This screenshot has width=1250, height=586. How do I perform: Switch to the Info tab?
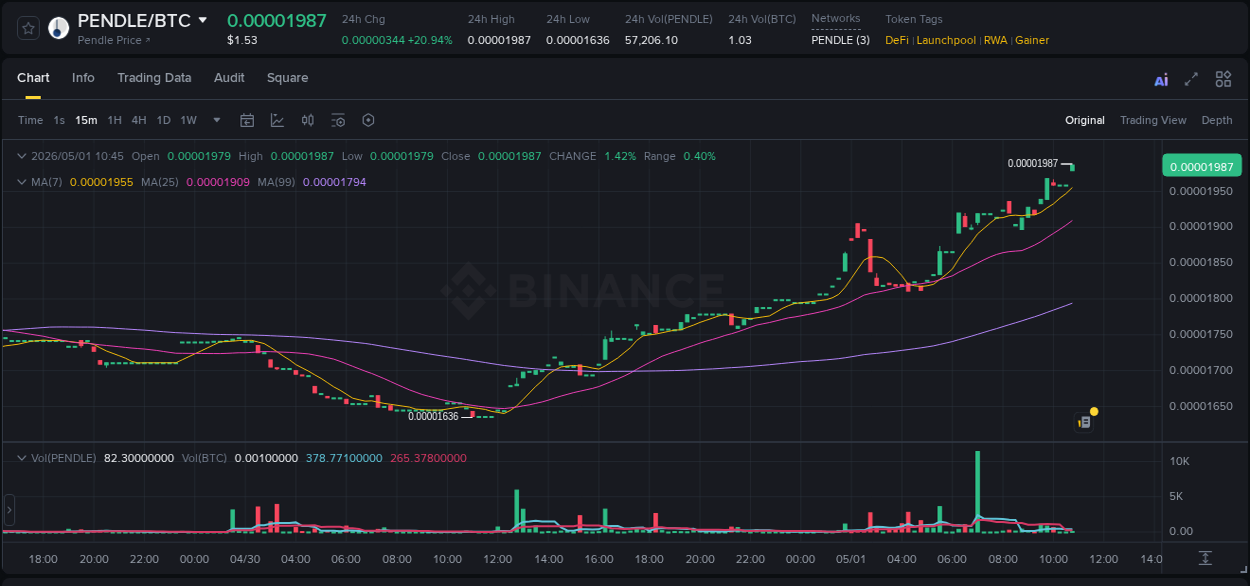(x=83, y=78)
